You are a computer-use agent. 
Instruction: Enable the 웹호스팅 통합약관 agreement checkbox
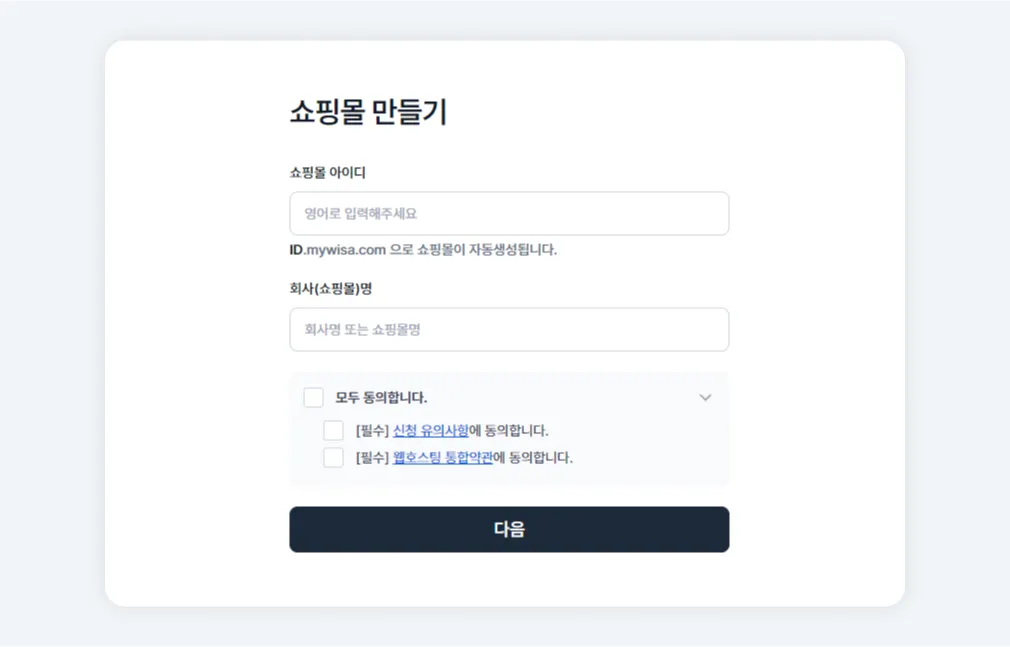click(x=333, y=458)
